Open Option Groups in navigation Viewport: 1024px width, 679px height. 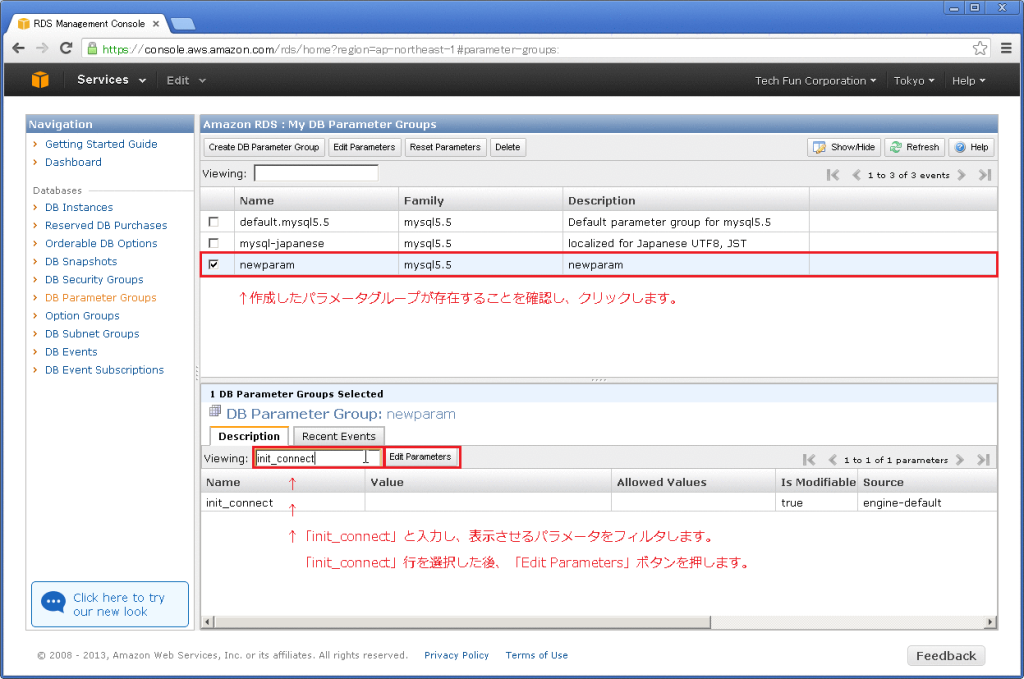click(x=82, y=316)
